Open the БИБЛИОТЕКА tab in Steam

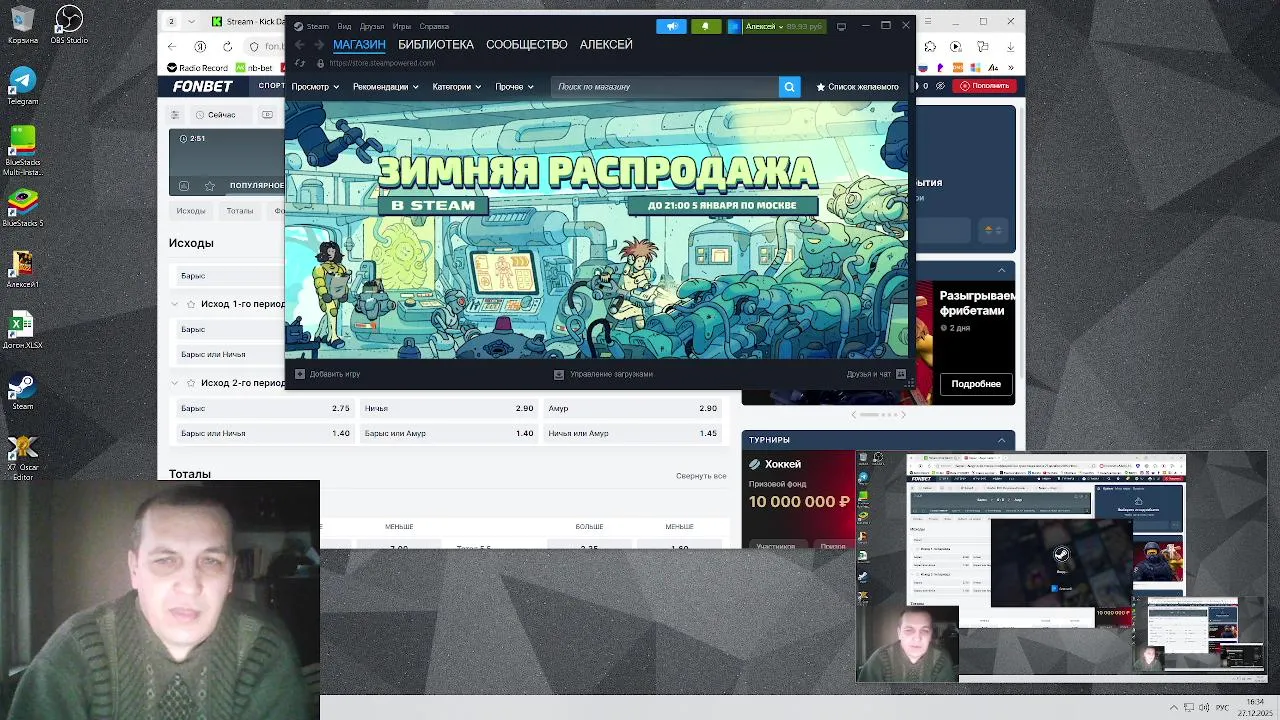pyautogui.click(x=436, y=45)
